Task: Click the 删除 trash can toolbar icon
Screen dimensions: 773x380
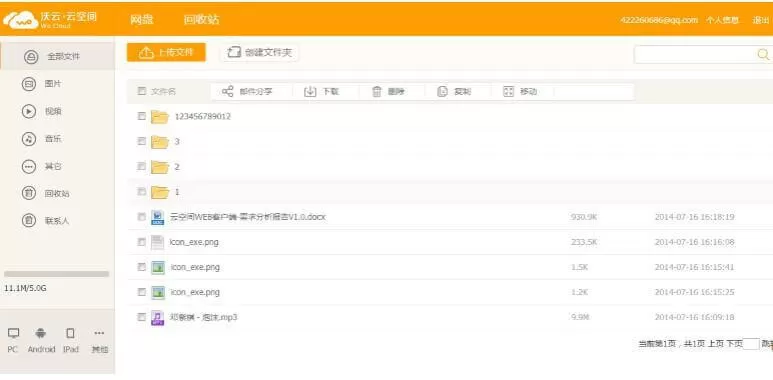Action: click(377, 91)
